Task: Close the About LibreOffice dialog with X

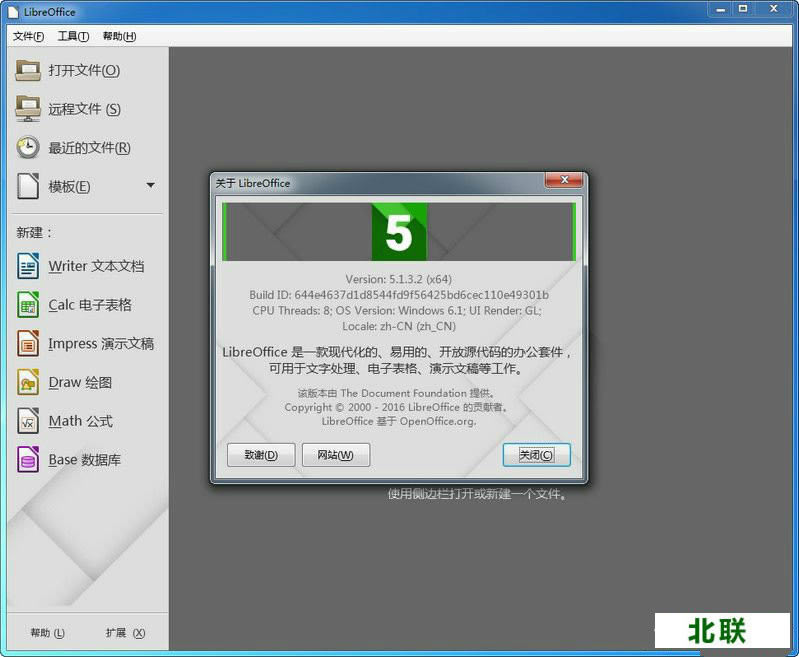Action: pos(564,180)
